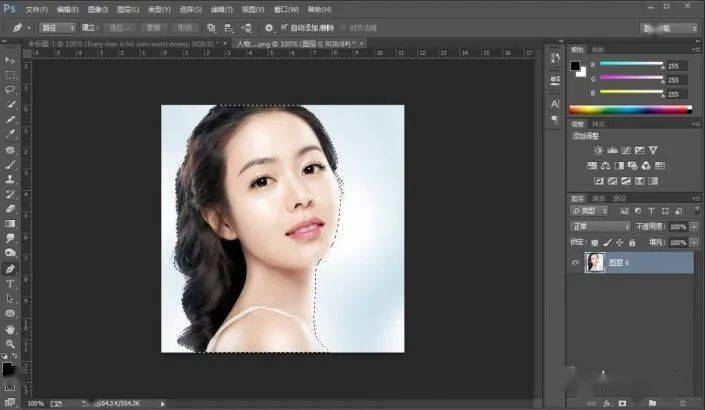Select the Eraser tool
The width and height of the screenshot is (705, 410).
tap(10, 209)
